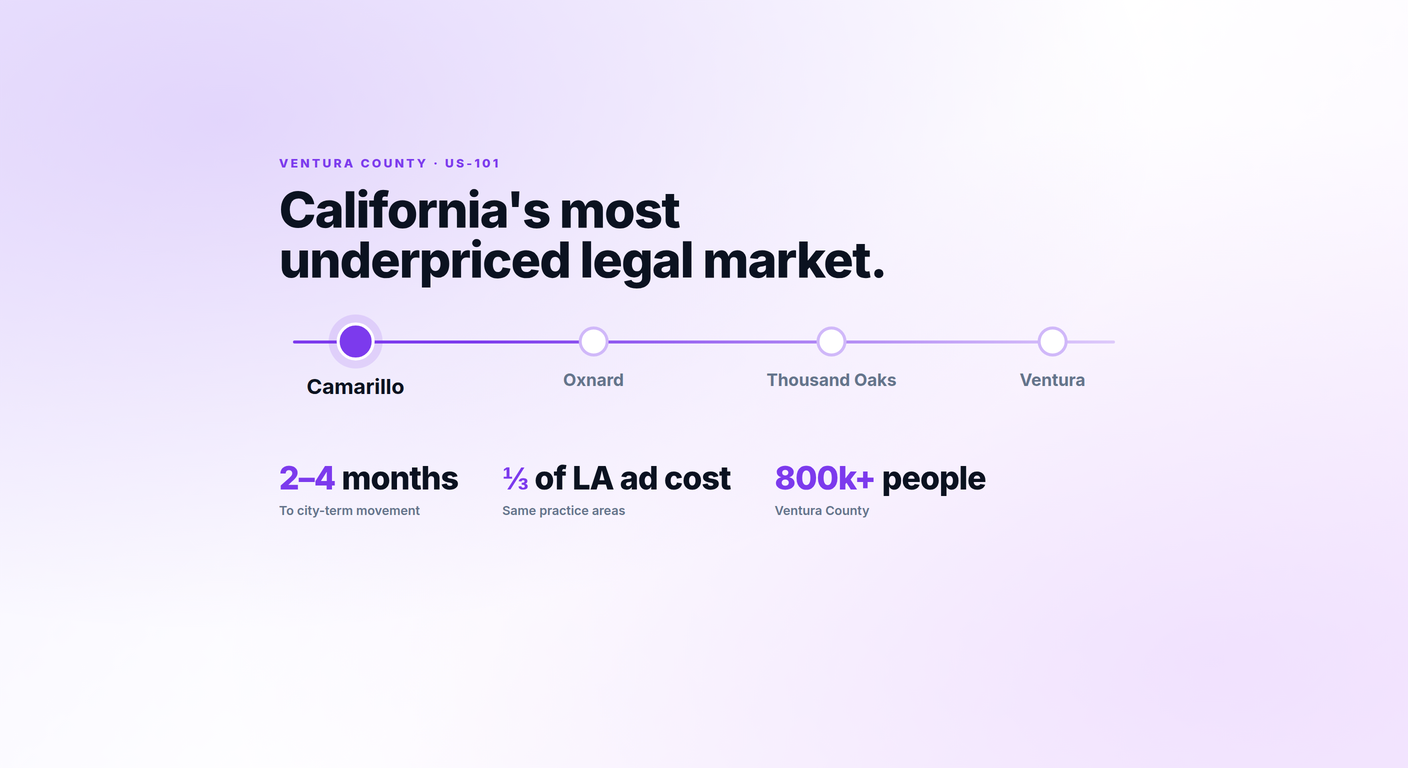Click the "Ventura County" caption under 800k+
This screenshot has width=1408, height=768.
822,511
